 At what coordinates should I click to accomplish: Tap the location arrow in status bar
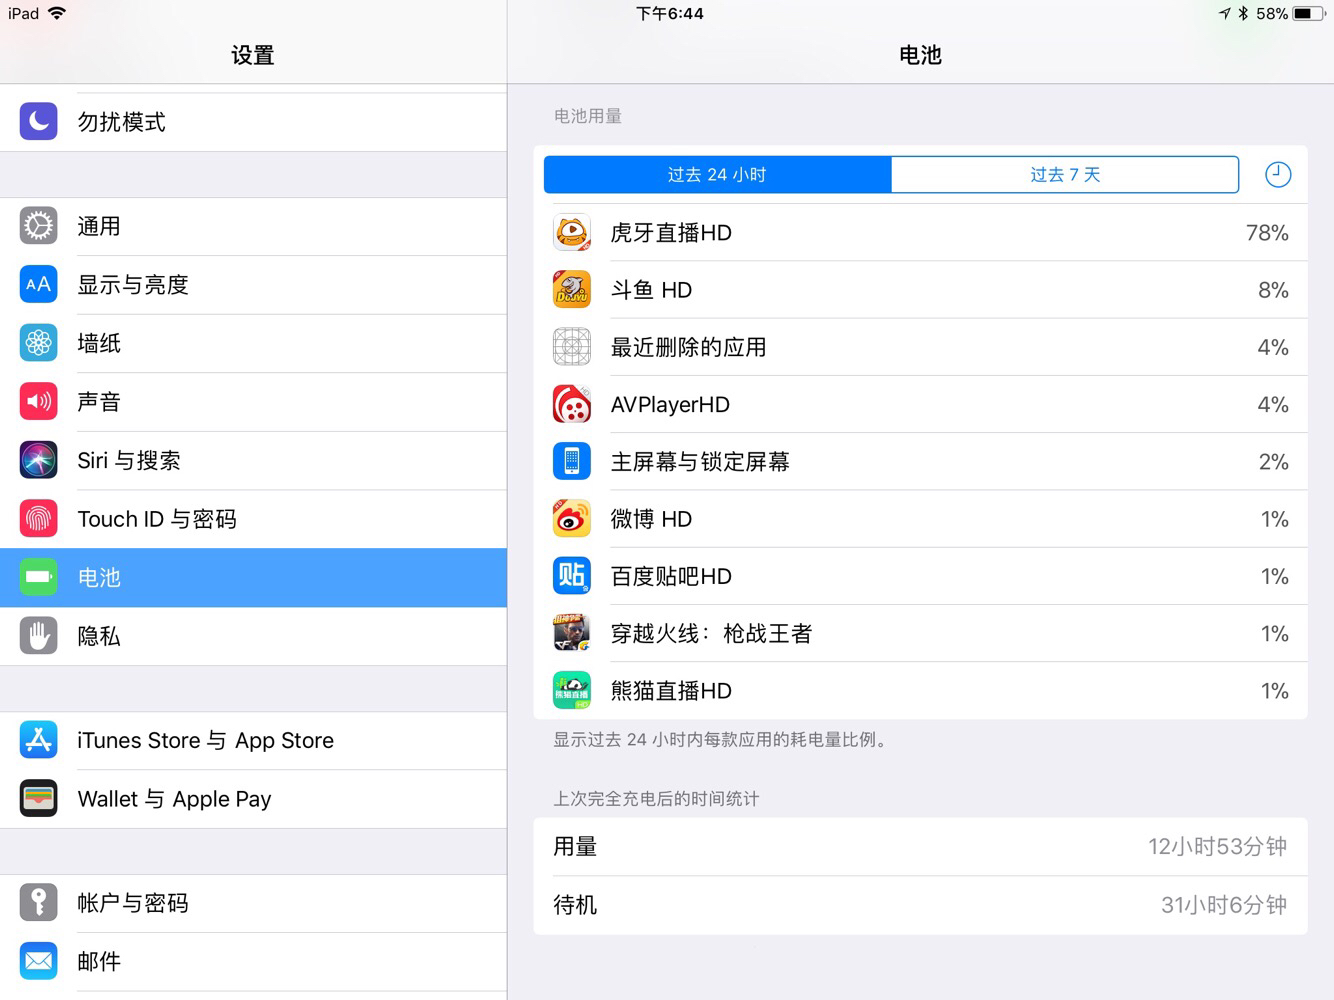point(1225,14)
